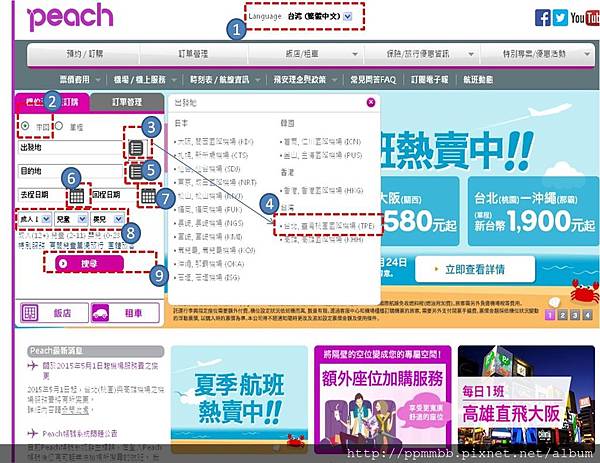Open the 額外座位加購服務 promo thumbnail

click(383, 399)
